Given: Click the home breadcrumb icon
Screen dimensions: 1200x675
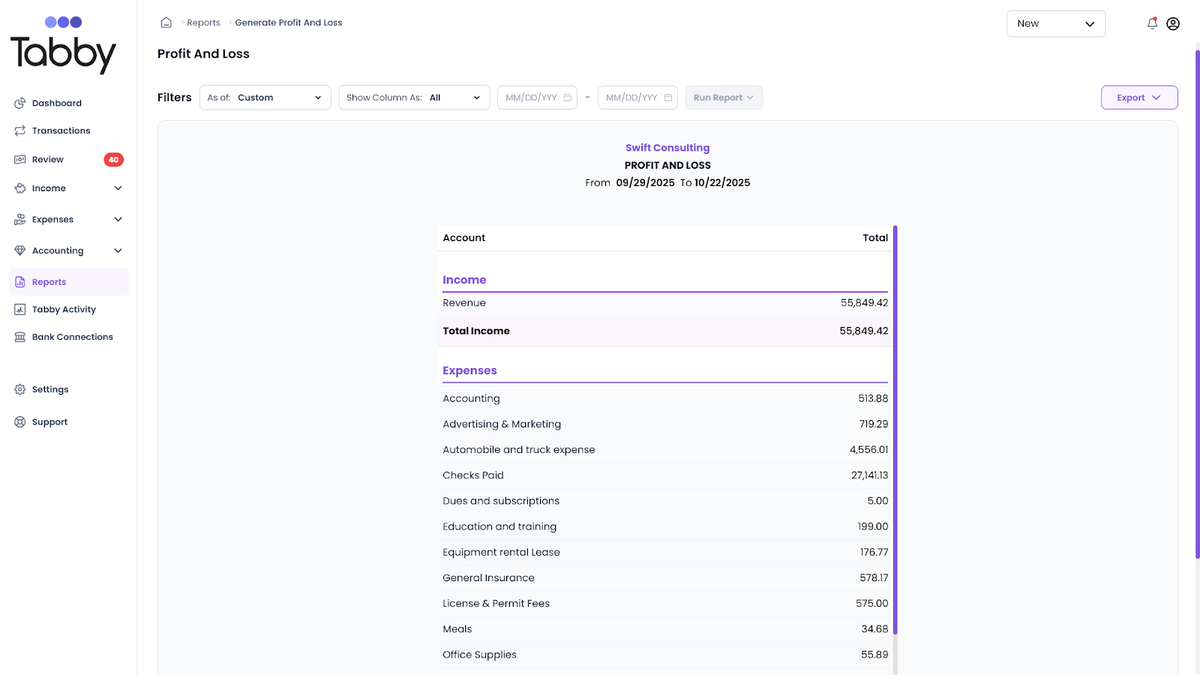Looking at the screenshot, I should point(166,21).
